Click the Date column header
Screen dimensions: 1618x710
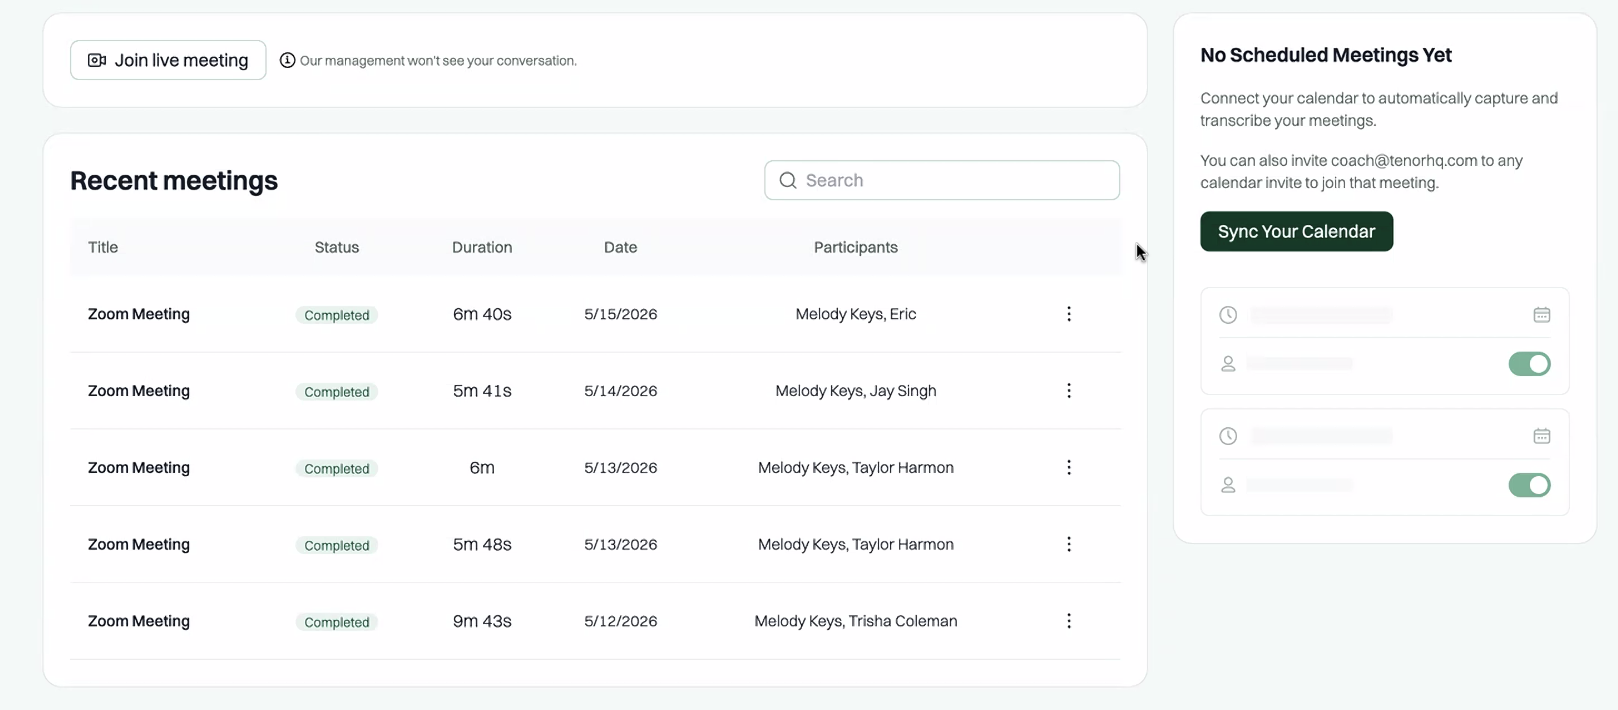[620, 247]
